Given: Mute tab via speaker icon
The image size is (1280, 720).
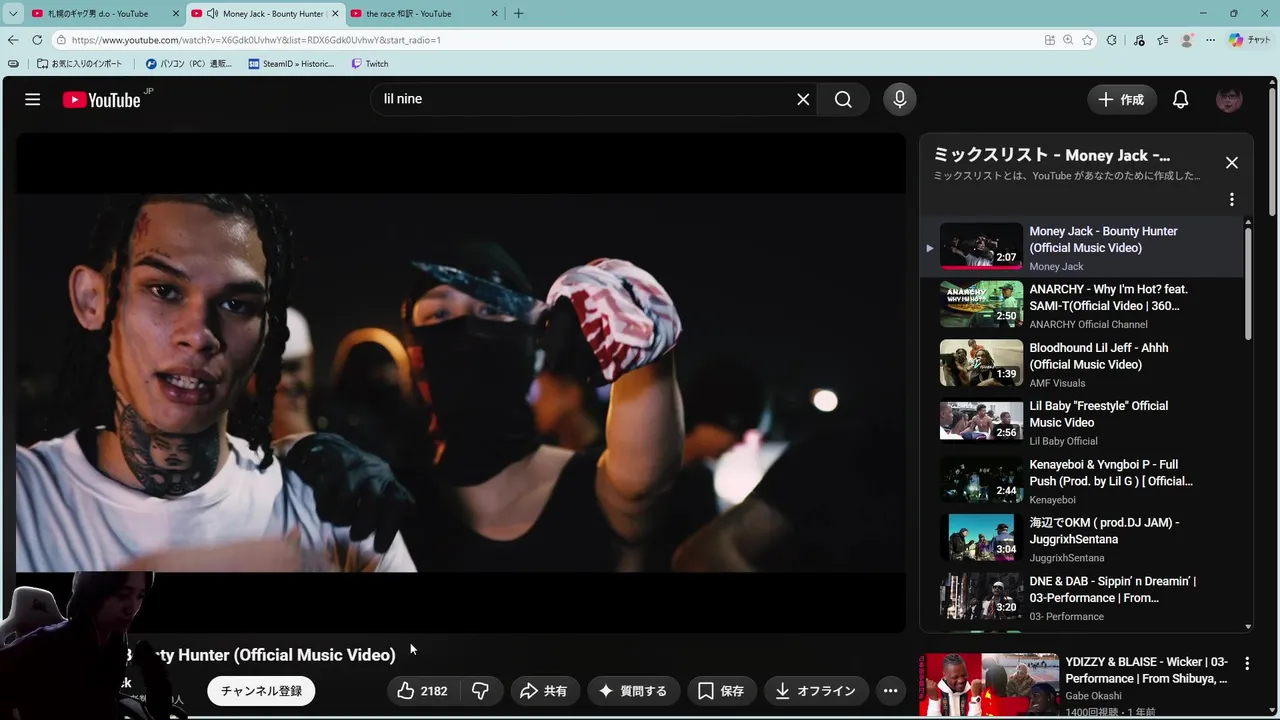Looking at the screenshot, I should tap(212, 14).
